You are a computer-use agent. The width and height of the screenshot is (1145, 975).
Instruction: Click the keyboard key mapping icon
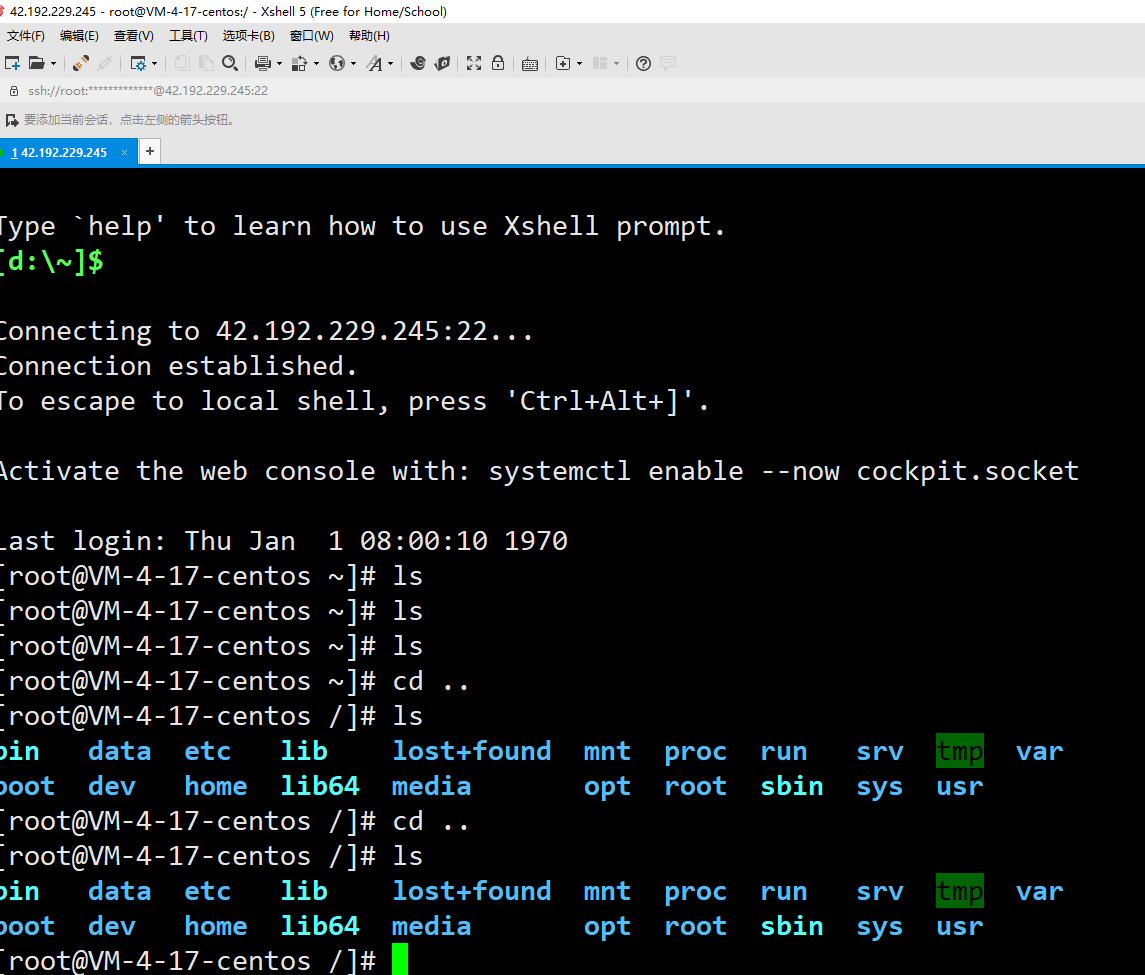point(530,64)
